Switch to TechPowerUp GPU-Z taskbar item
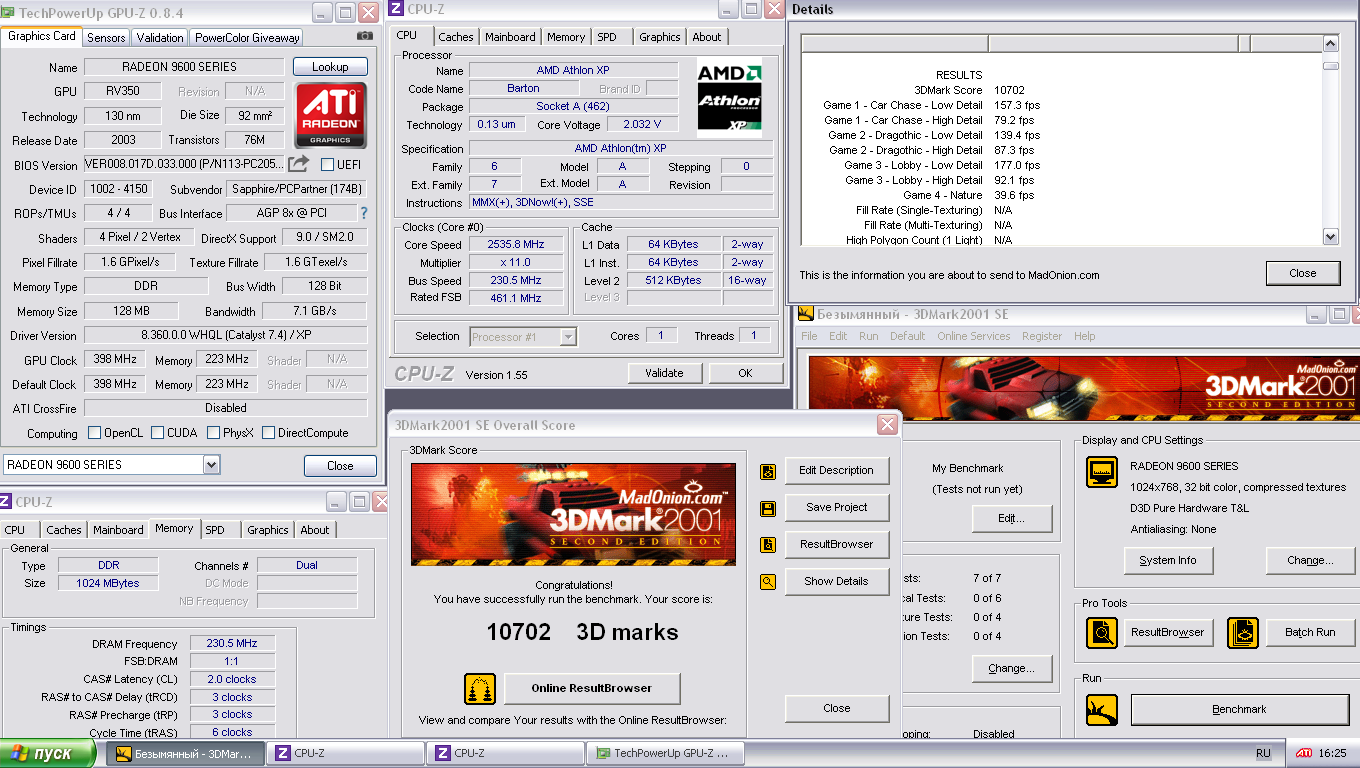 pyautogui.click(x=665, y=753)
